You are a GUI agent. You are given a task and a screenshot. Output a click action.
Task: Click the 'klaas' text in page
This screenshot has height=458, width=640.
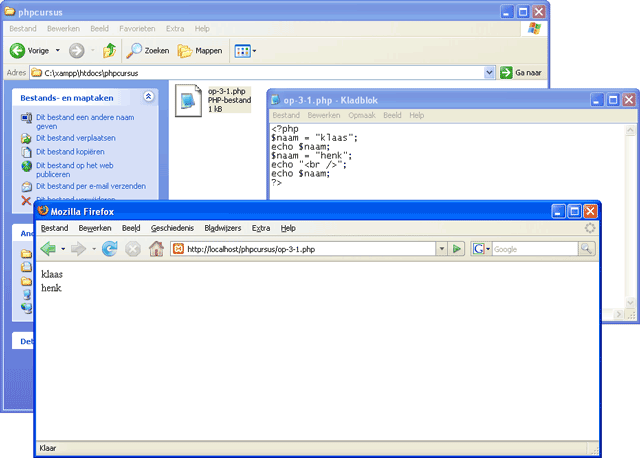point(52,274)
